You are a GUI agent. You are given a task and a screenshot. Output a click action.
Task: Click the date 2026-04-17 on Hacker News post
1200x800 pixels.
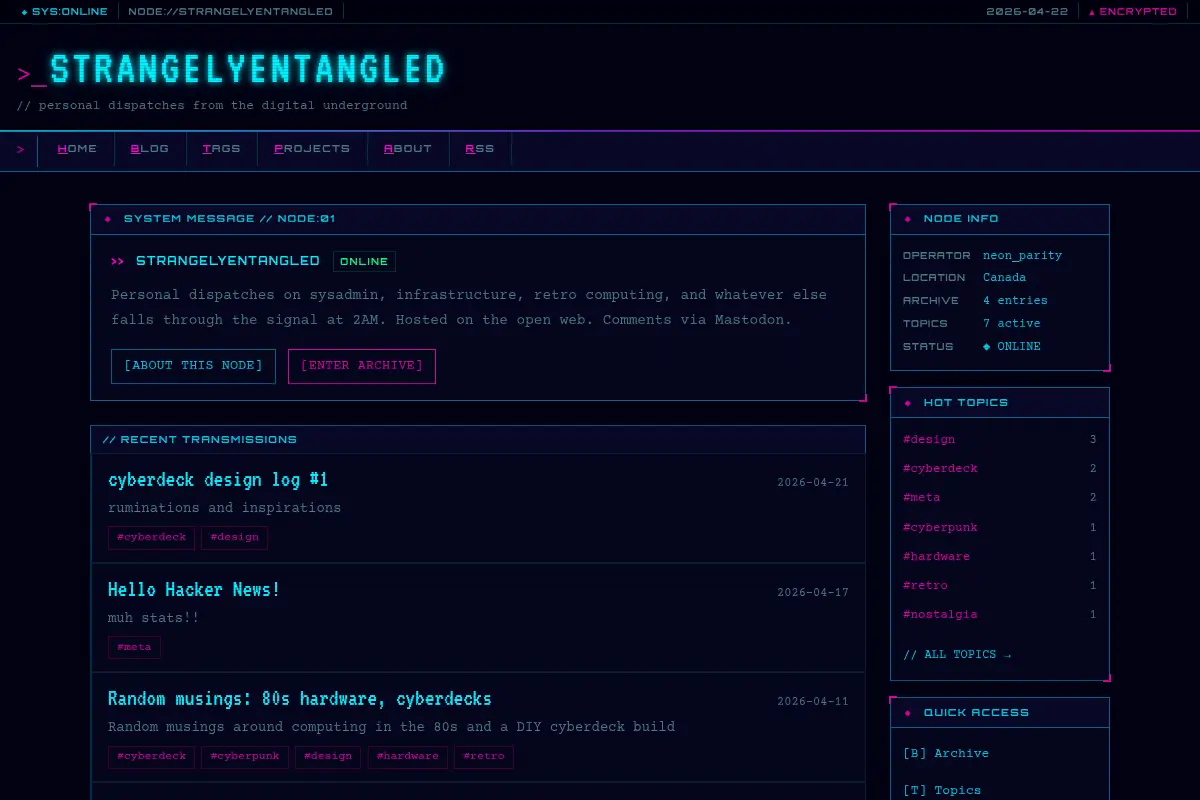pos(813,593)
